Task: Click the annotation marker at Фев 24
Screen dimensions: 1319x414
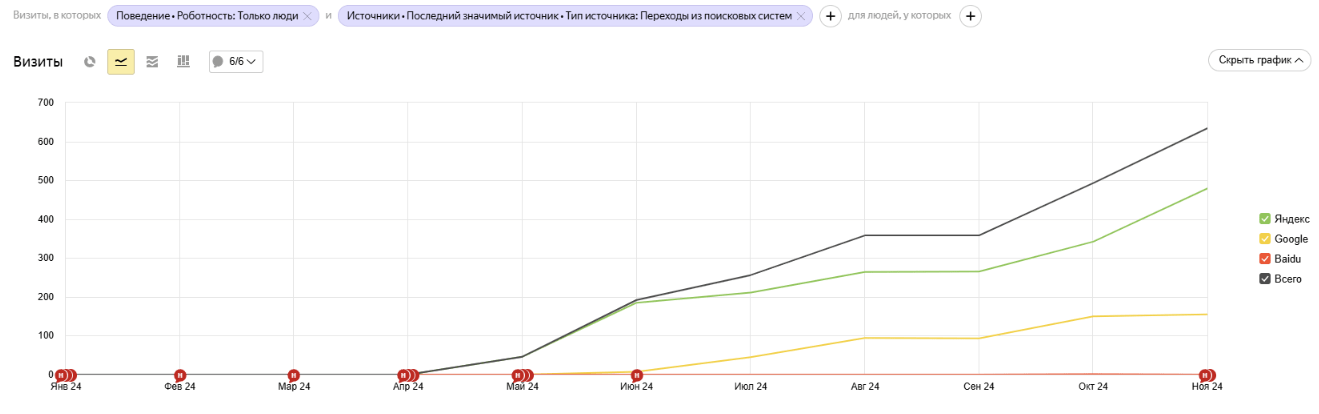Action: [x=180, y=375]
